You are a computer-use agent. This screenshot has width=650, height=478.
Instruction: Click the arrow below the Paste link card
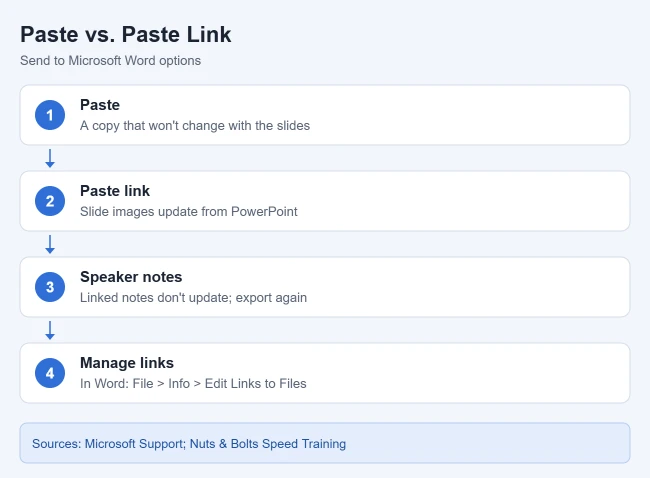click(x=50, y=244)
